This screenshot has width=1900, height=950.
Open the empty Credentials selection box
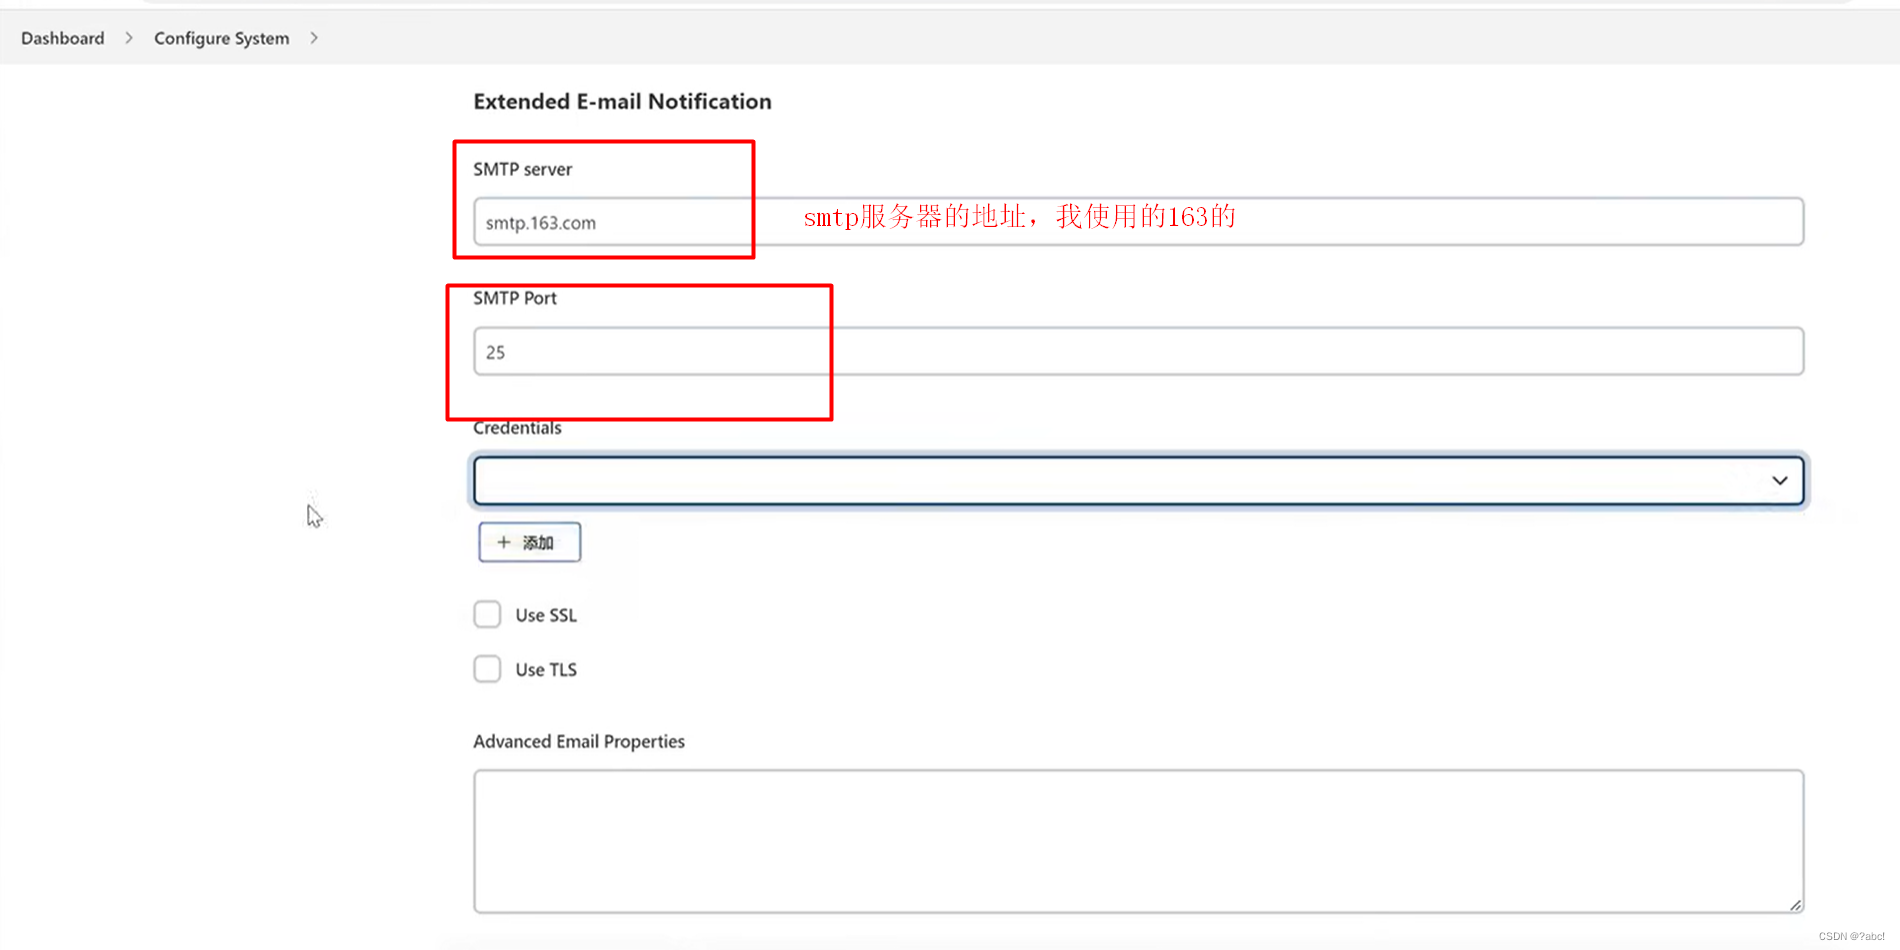1100,480
